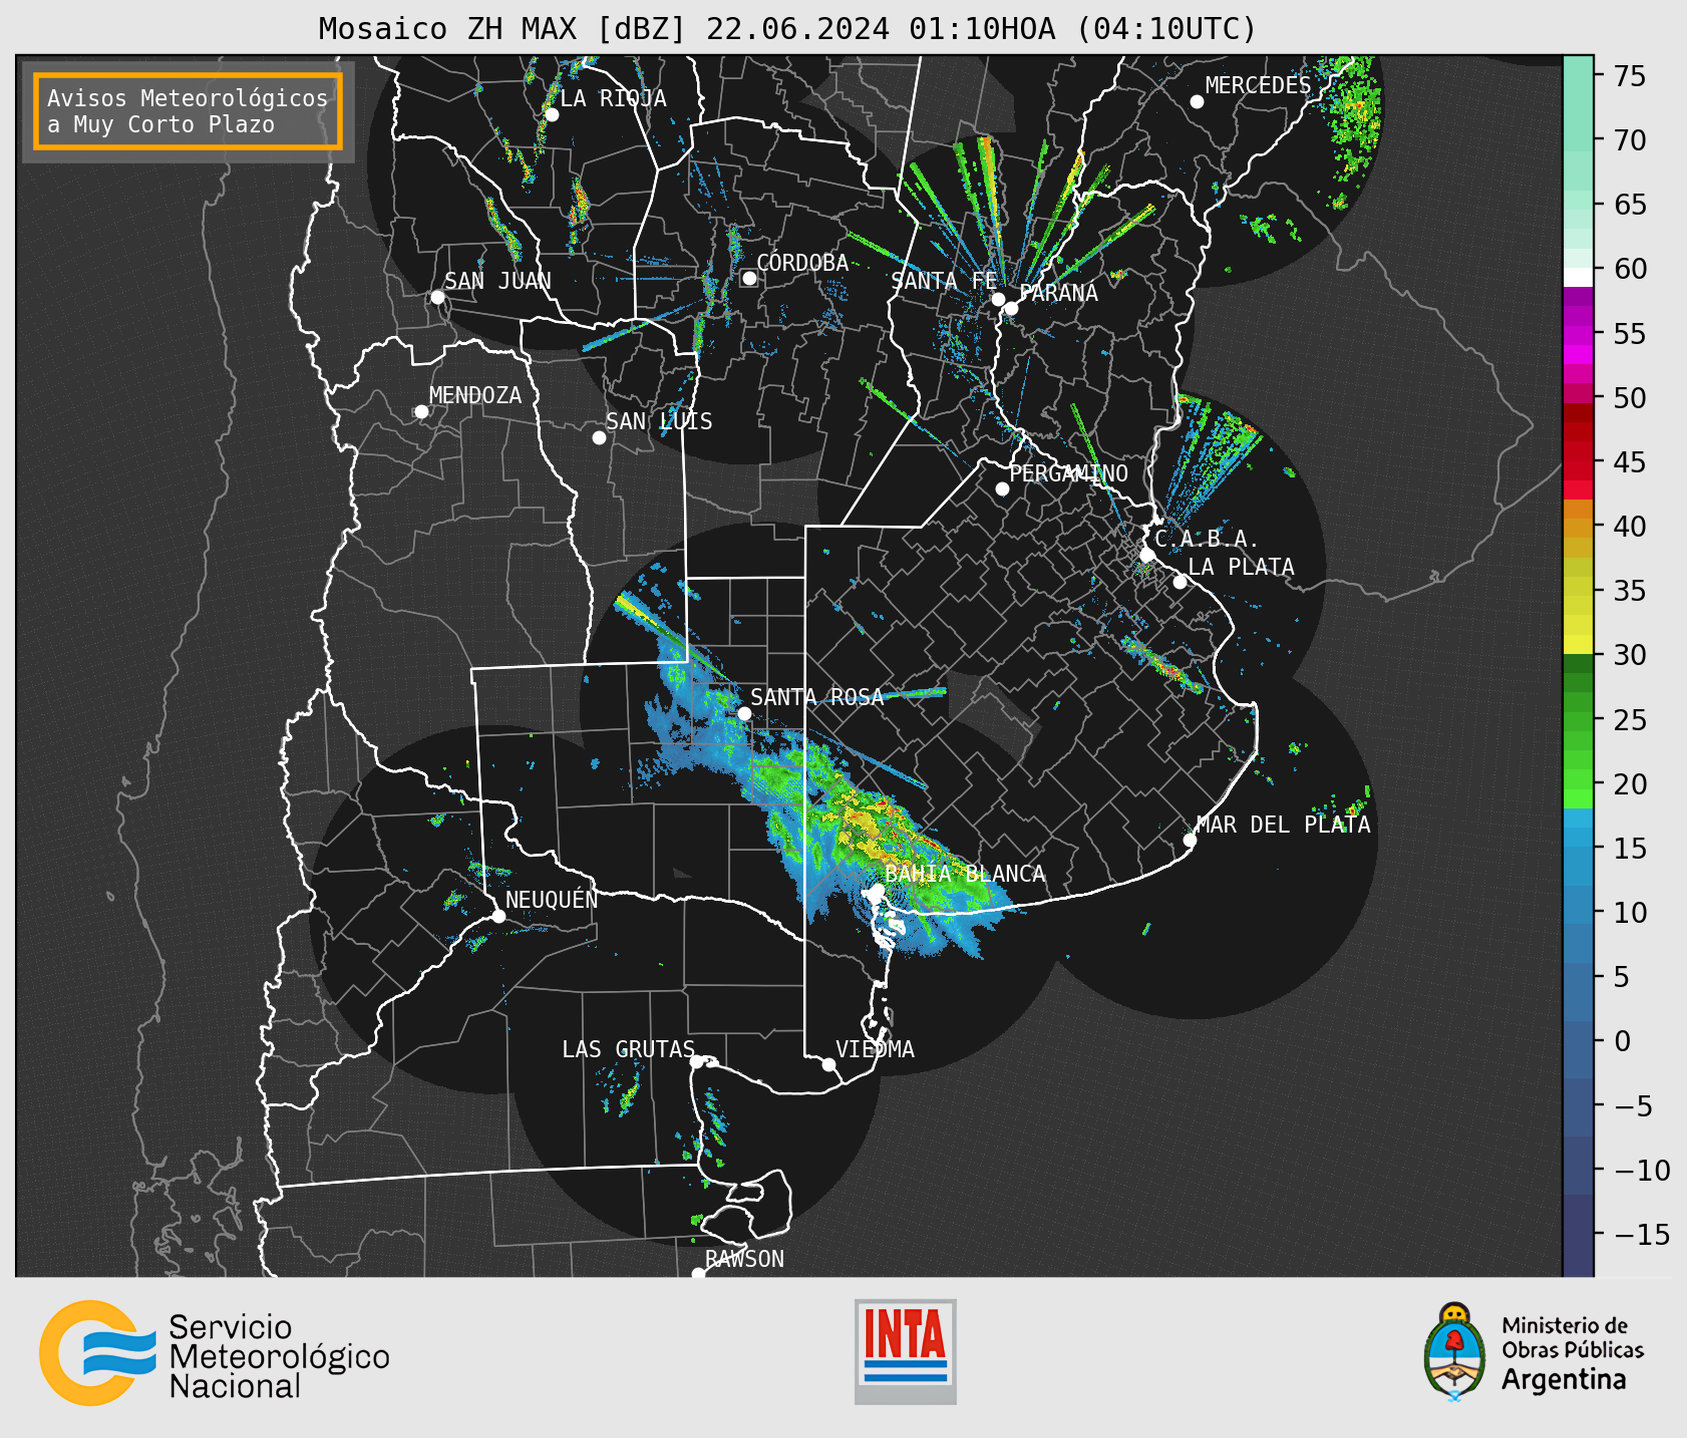Click the Las Grutas city marker dot
Viewport: 1687px width, 1438px height.
697,1062
